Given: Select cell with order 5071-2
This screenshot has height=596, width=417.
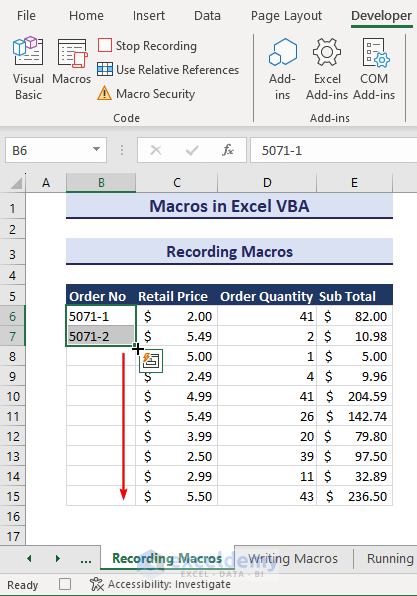Looking at the screenshot, I should [101, 336].
